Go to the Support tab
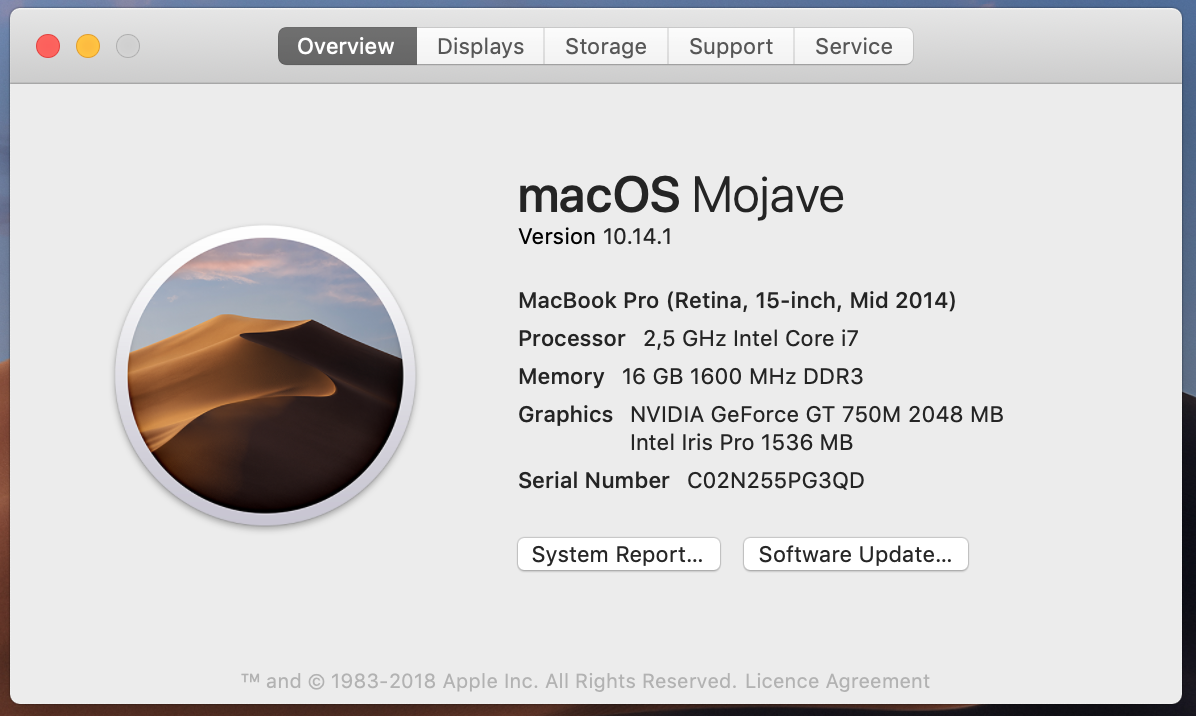Screen dimensions: 1196x716 [x=731, y=47]
